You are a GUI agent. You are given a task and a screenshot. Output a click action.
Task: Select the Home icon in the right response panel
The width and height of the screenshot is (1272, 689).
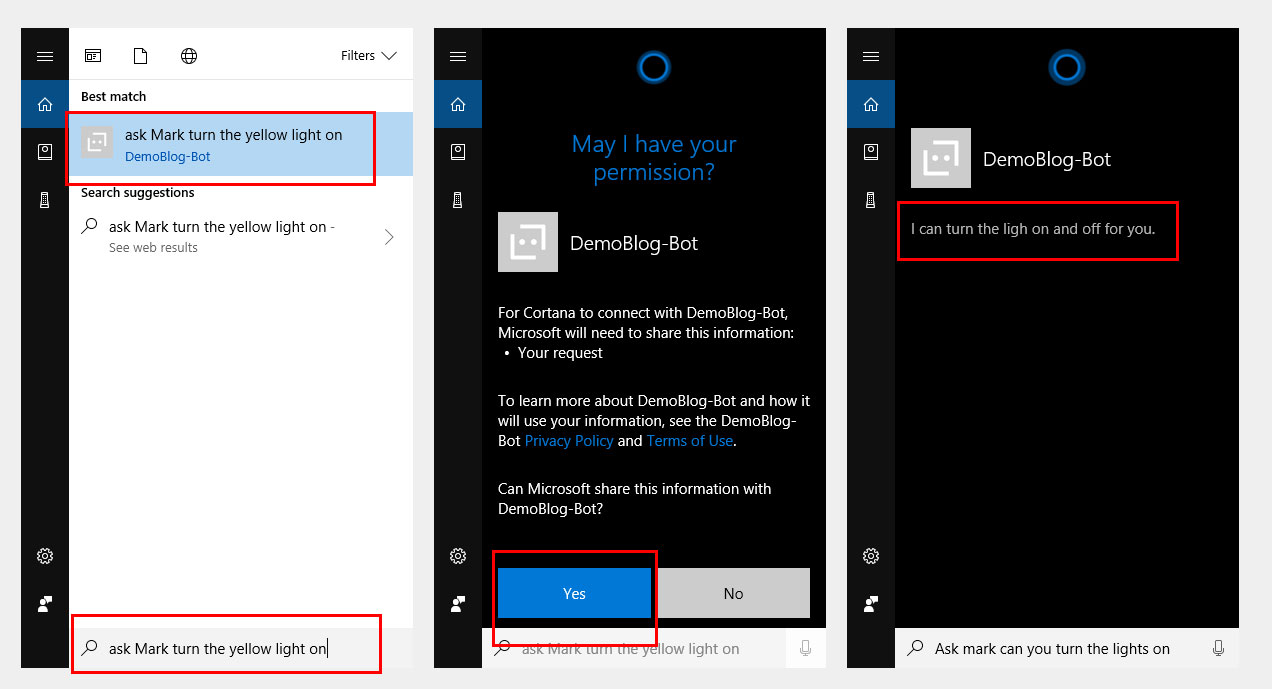tap(871, 104)
